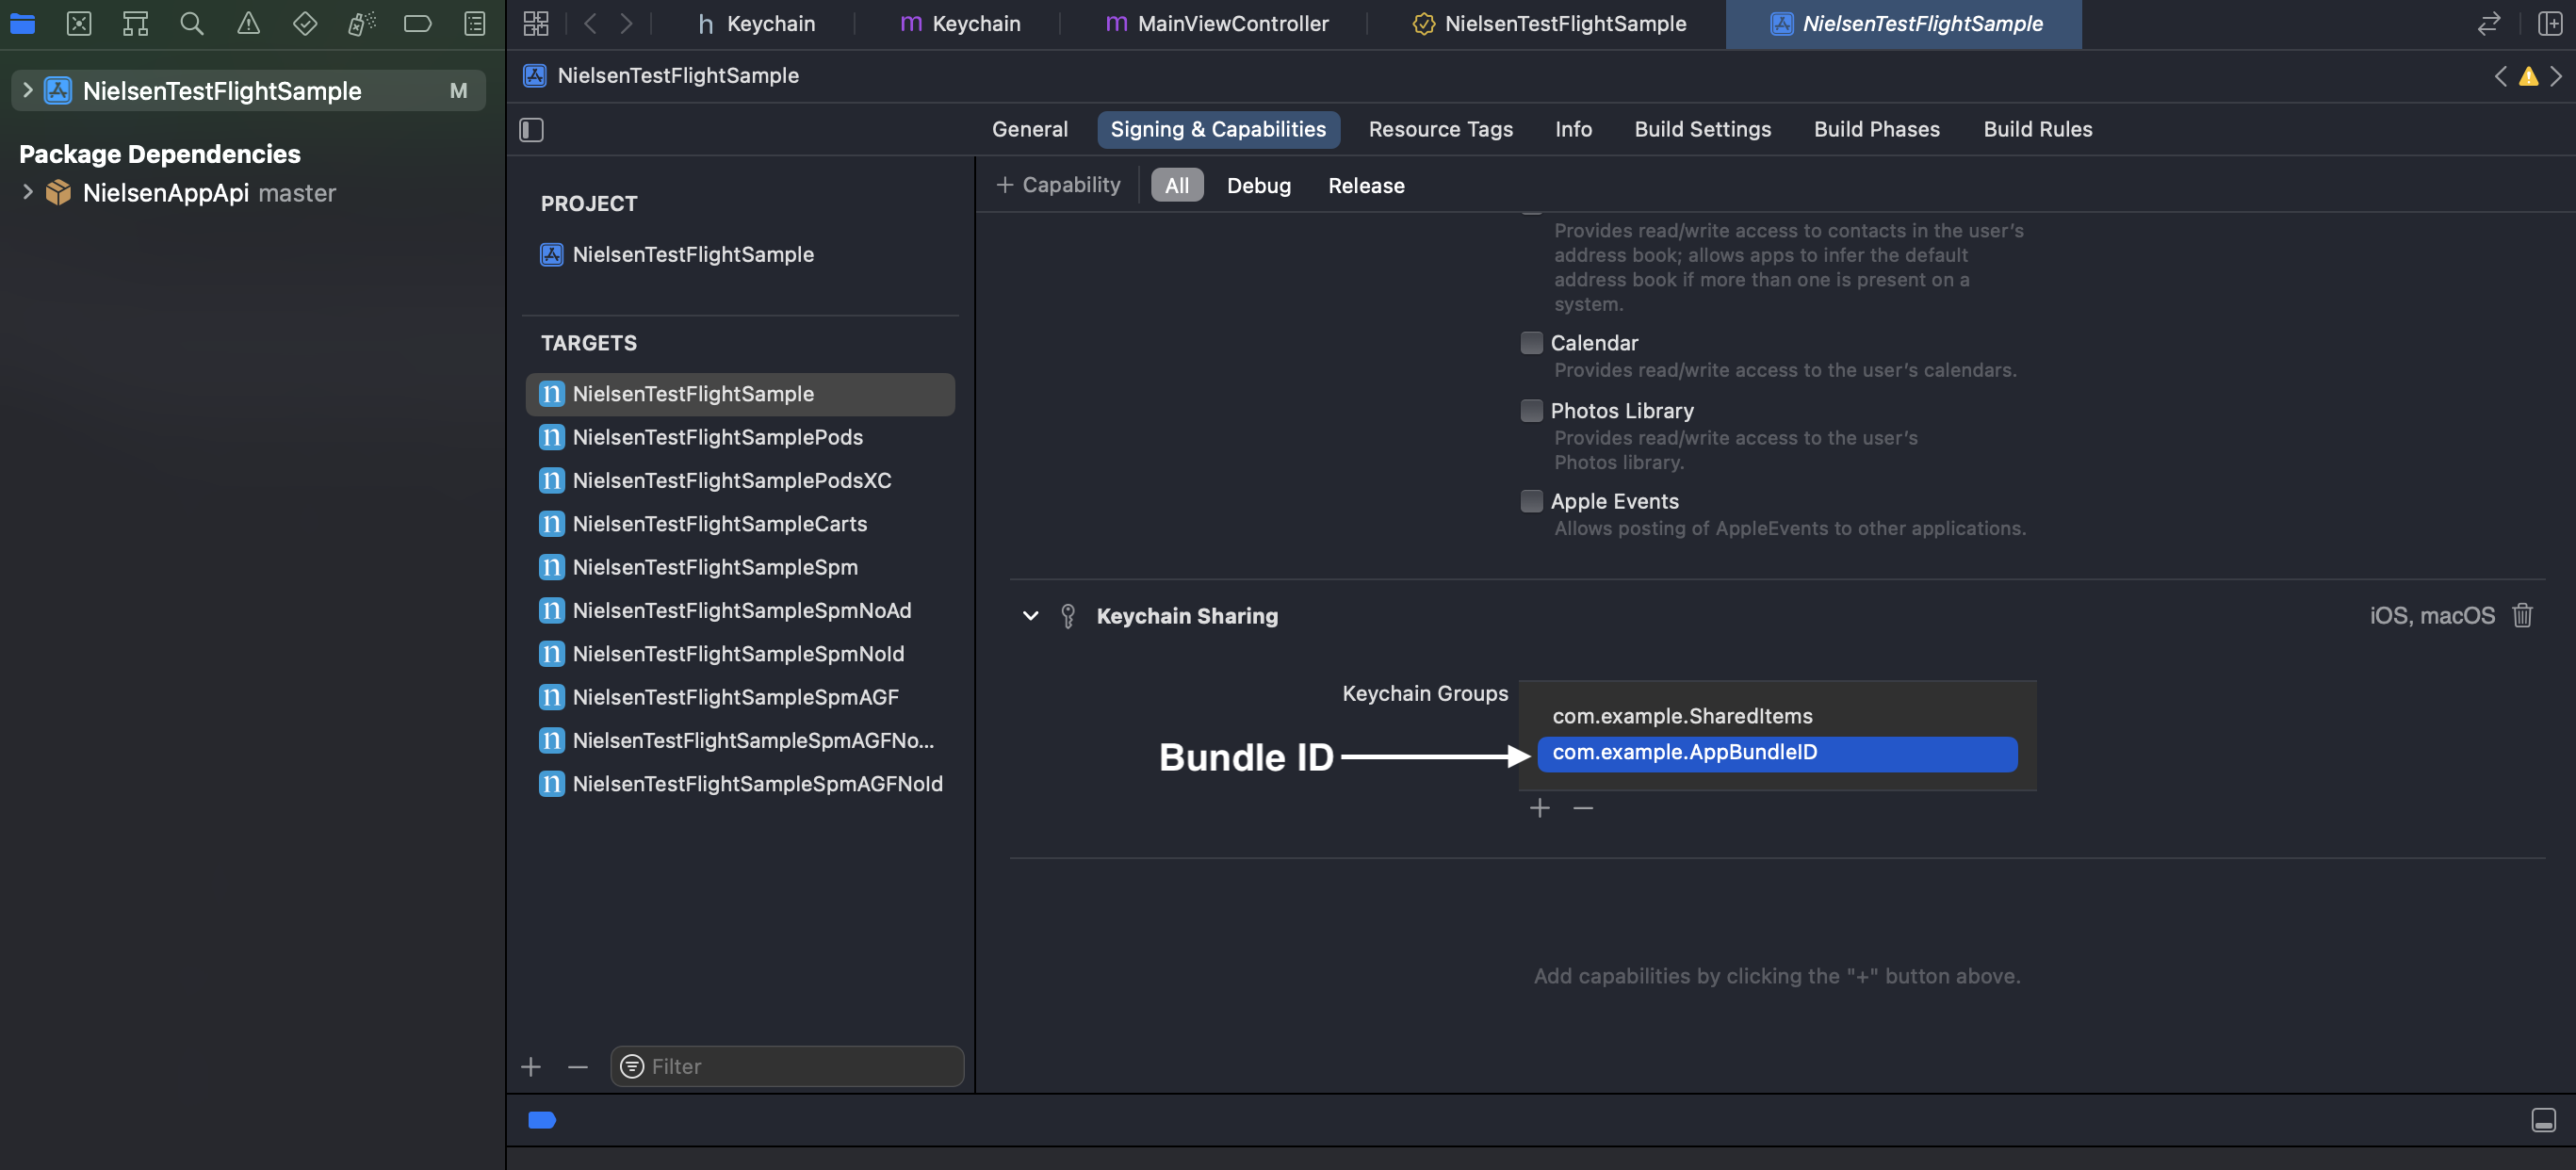Expand the NielsenAppApi package dependency
This screenshot has height=1170, width=2576.
pos(28,192)
